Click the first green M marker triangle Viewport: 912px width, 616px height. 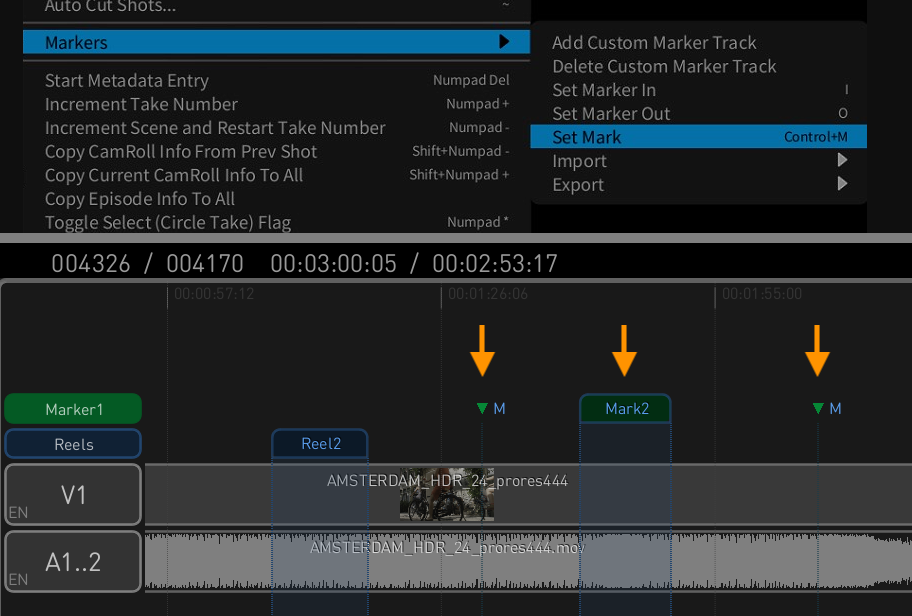[483, 408]
